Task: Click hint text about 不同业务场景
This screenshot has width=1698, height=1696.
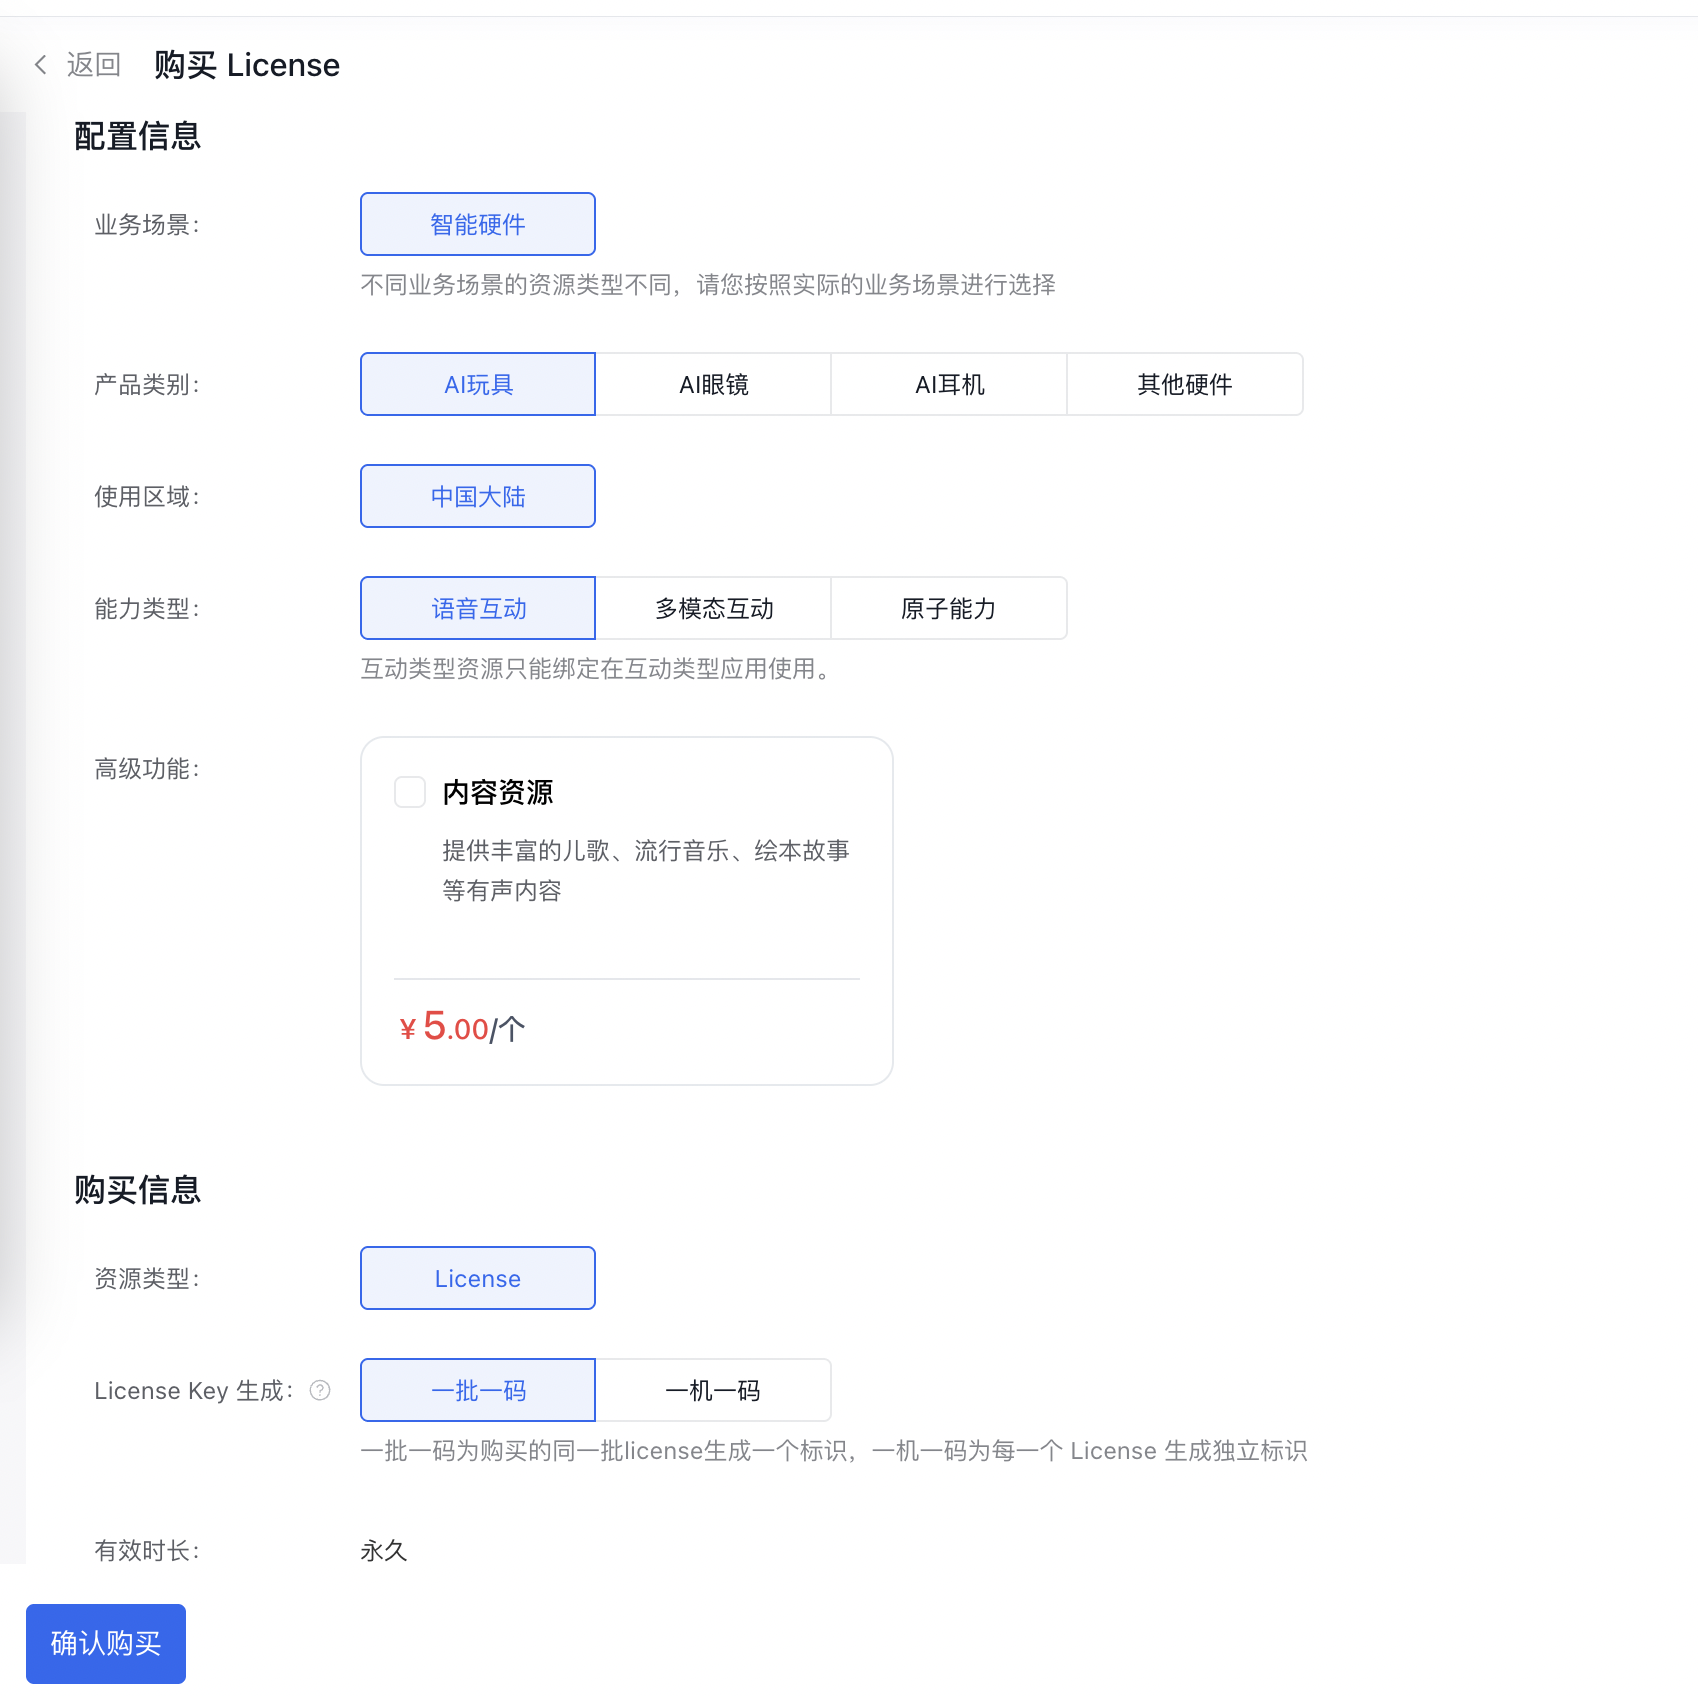Action: [708, 285]
